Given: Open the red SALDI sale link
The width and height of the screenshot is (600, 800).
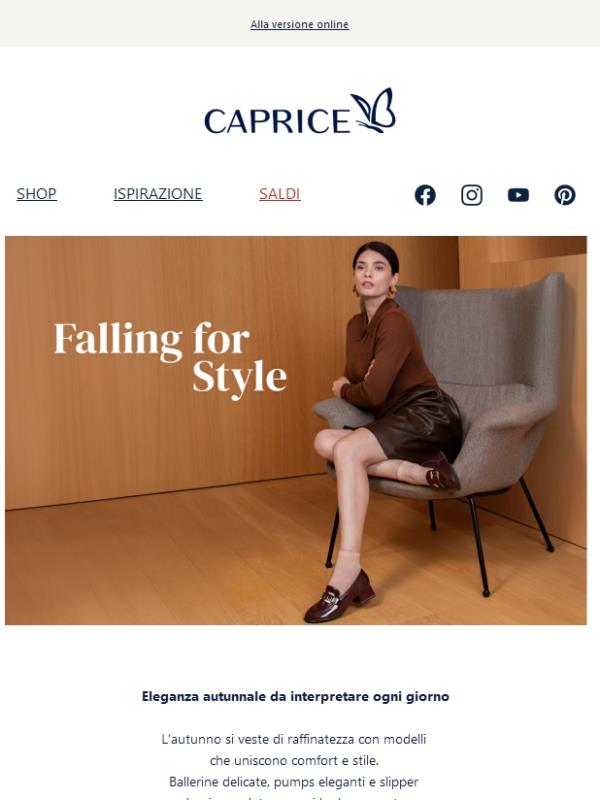Looking at the screenshot, I should coord(280,194).
